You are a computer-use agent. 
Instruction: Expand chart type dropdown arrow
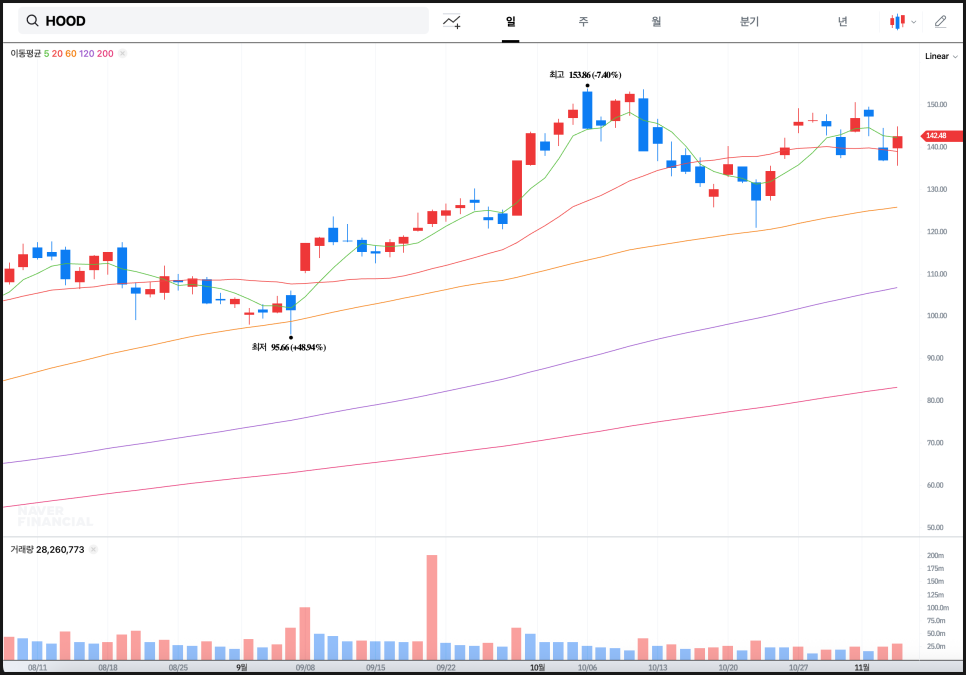(914, 22)
